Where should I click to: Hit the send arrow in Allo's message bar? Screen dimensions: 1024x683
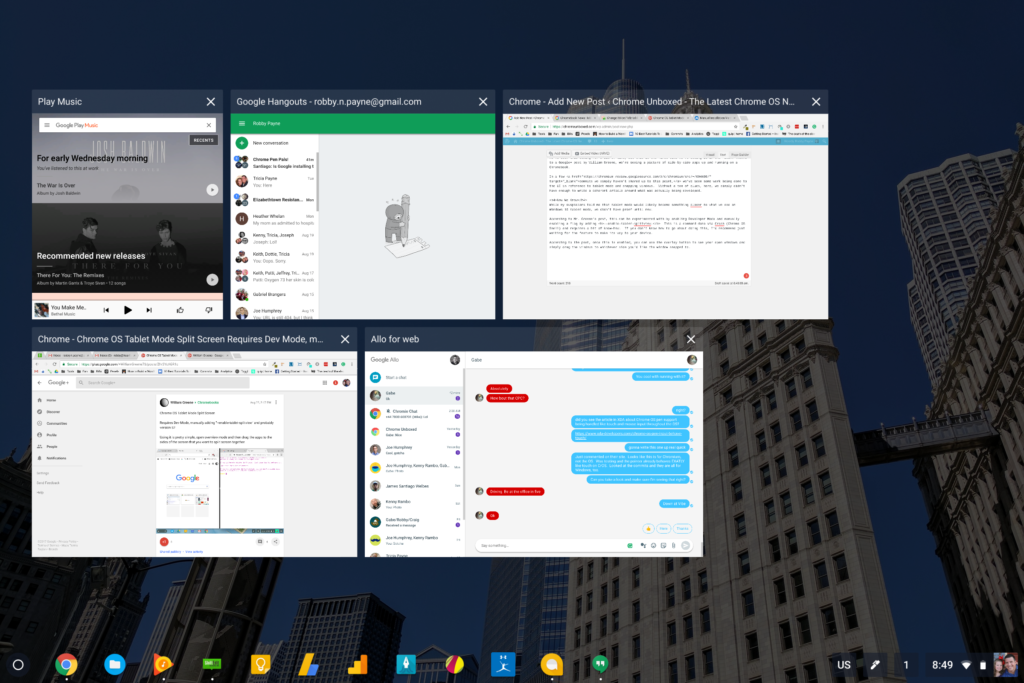click(685, 545)
